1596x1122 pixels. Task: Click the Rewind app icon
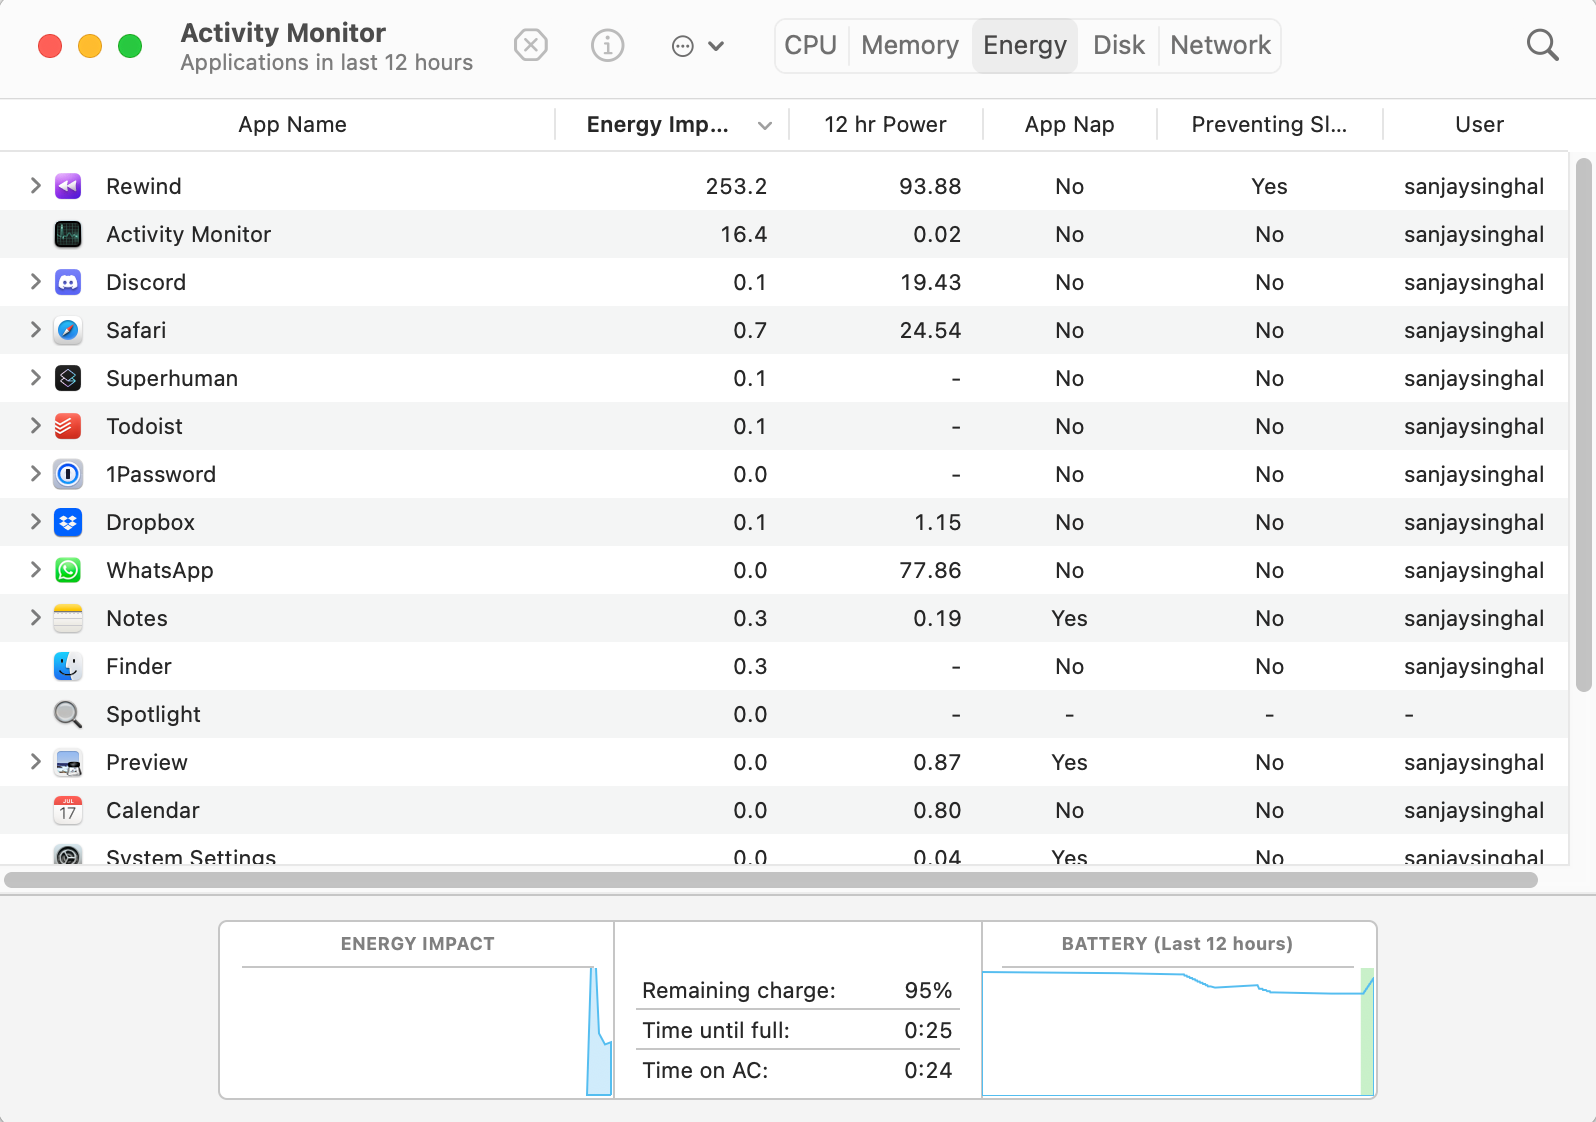point(68,186)
